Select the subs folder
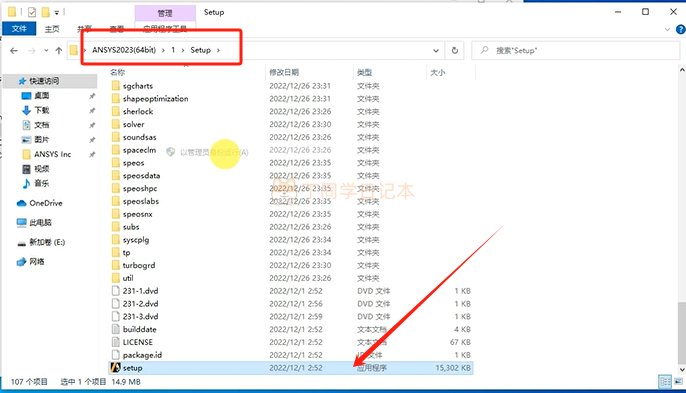Viewport: 686px width, 393px height. click(131, 227)
